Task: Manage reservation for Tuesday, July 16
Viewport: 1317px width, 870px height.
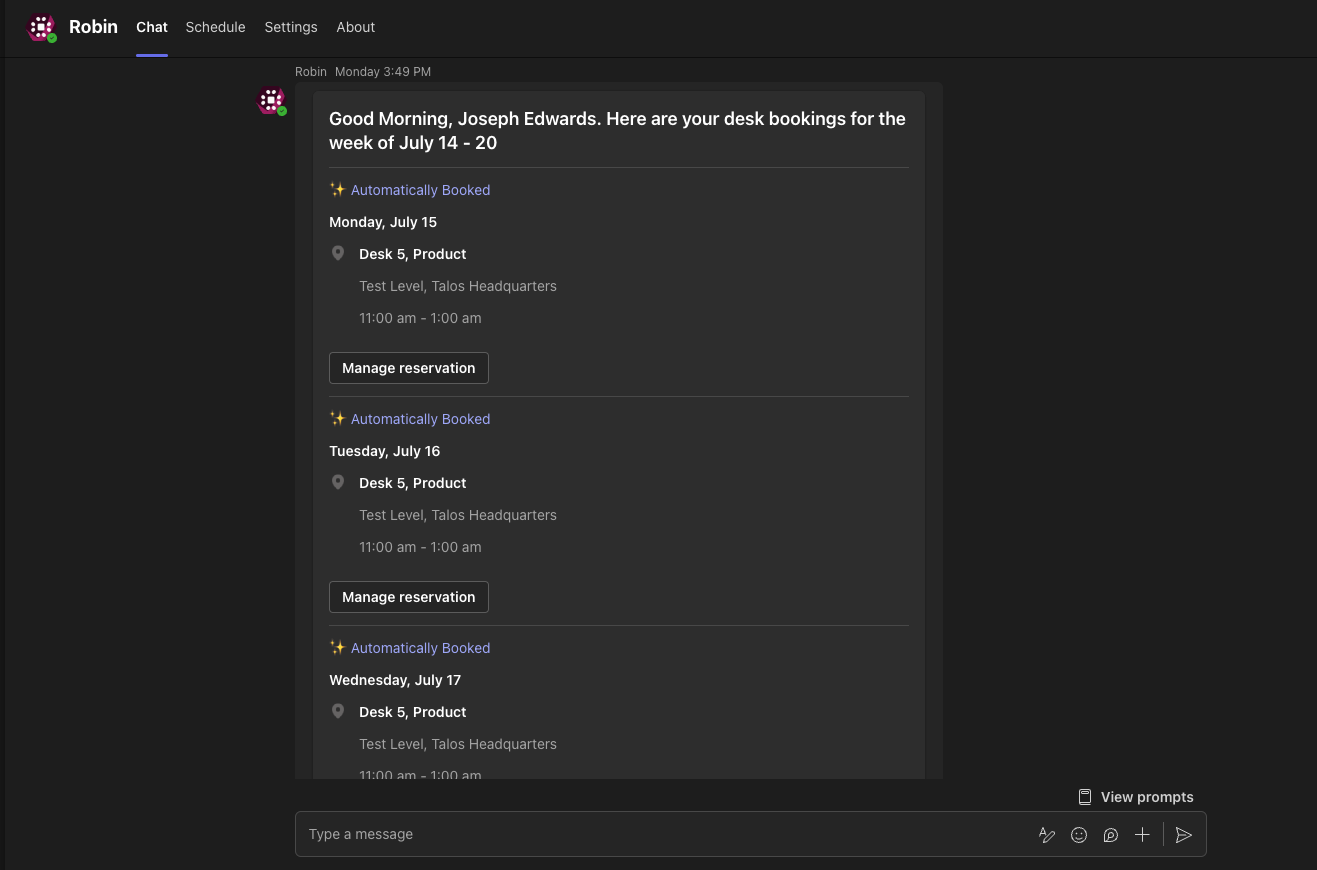Action: click(409, 597)
